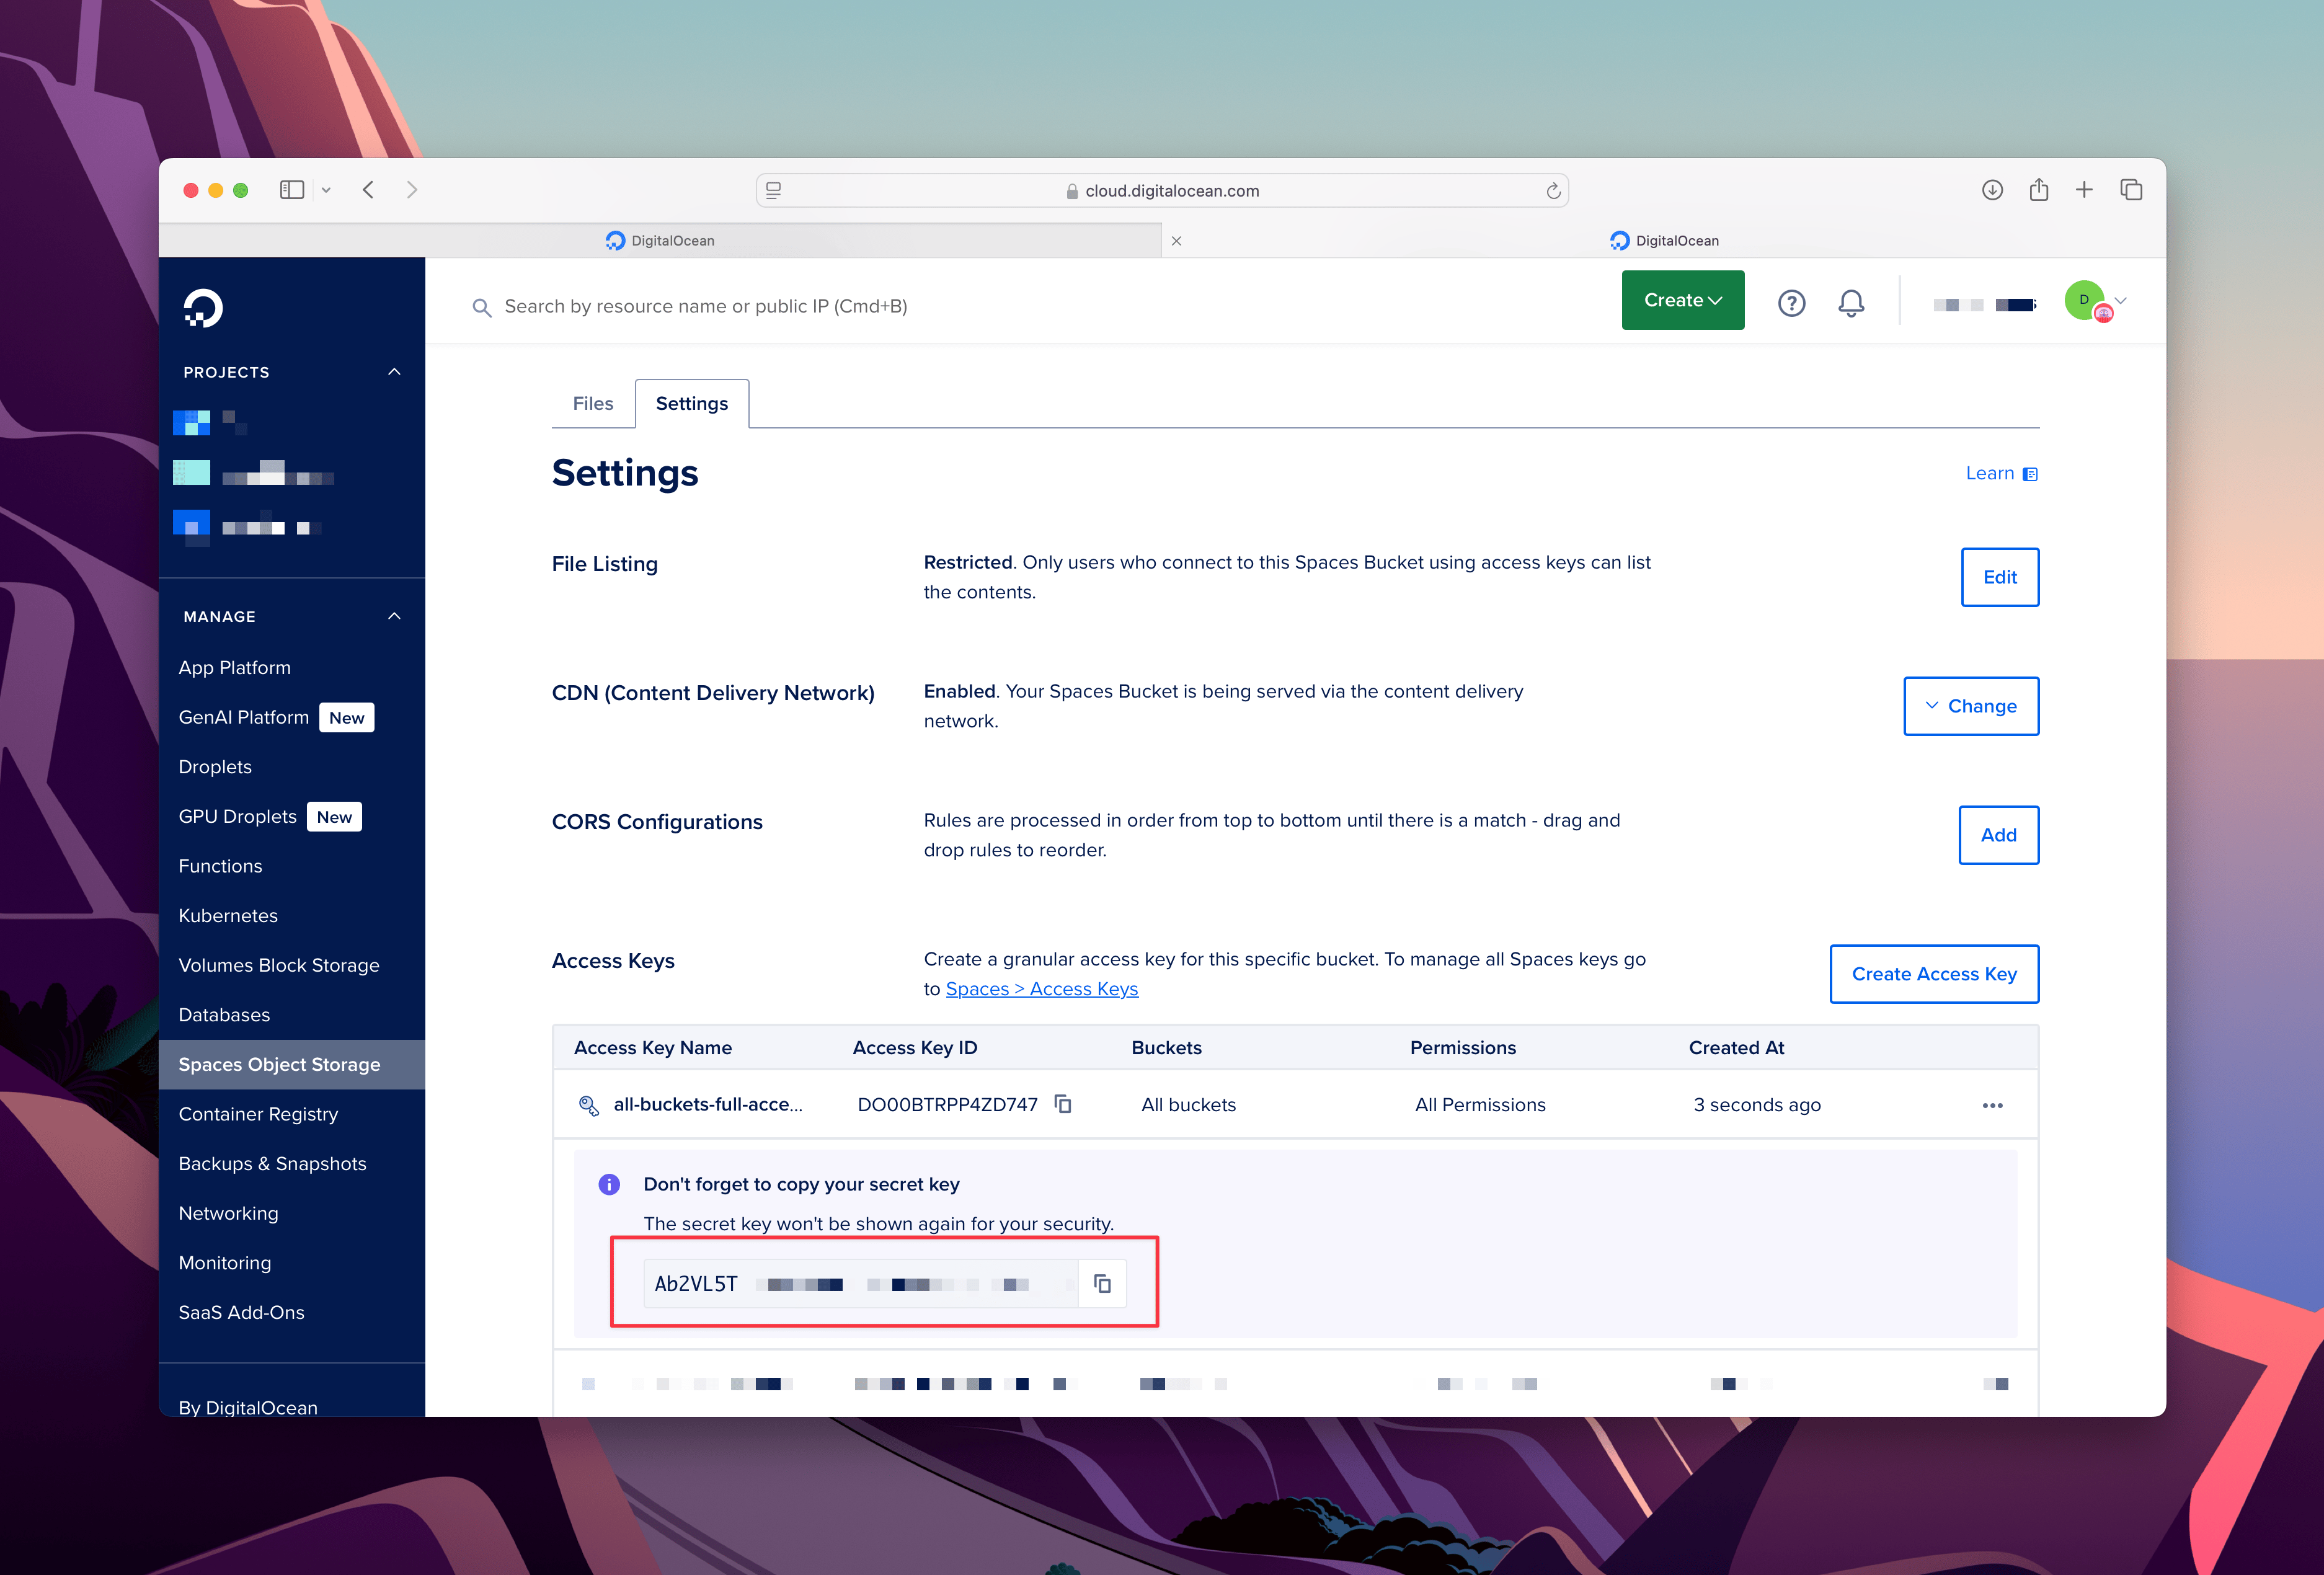Open Monitoring

click(224, 1263)
